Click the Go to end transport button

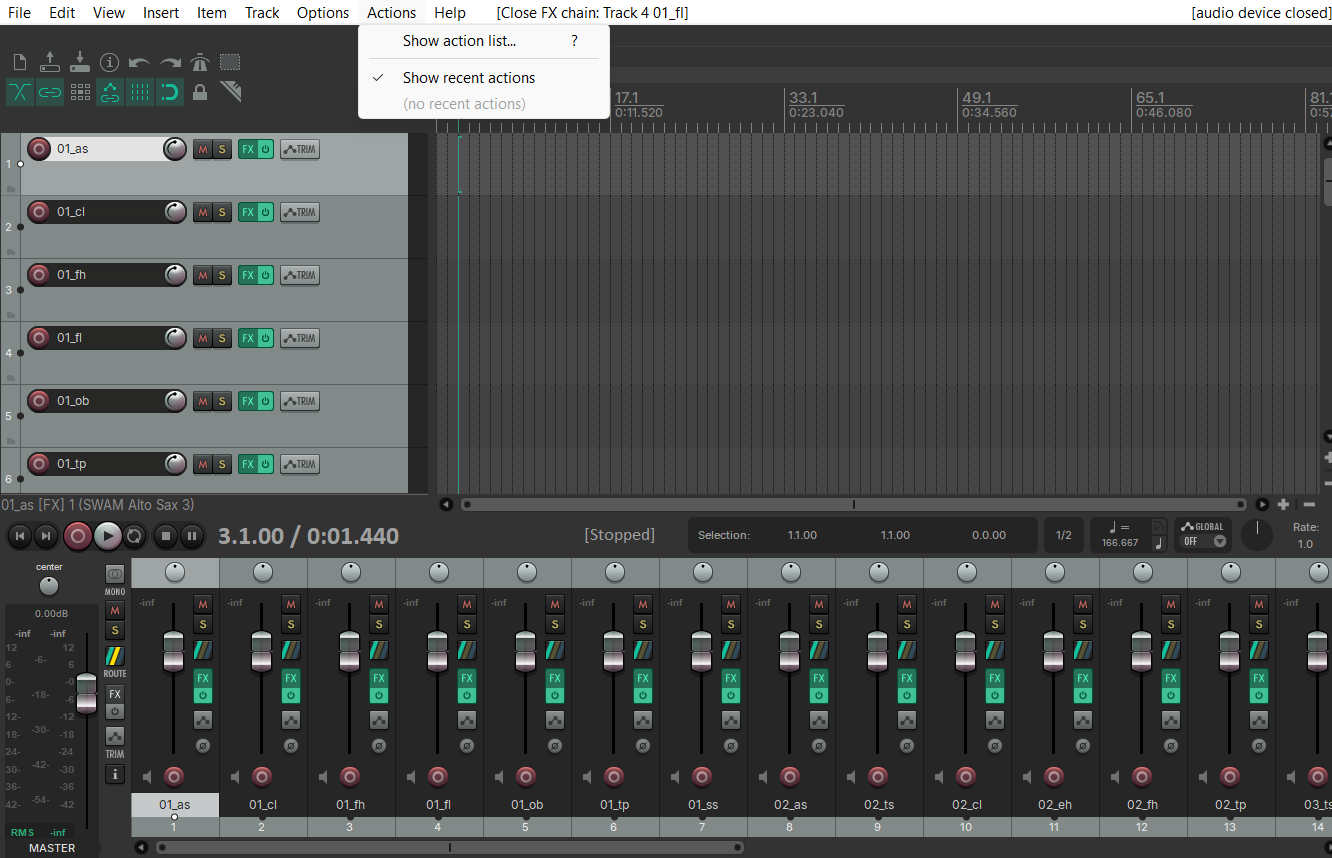(x=45, y=536)
